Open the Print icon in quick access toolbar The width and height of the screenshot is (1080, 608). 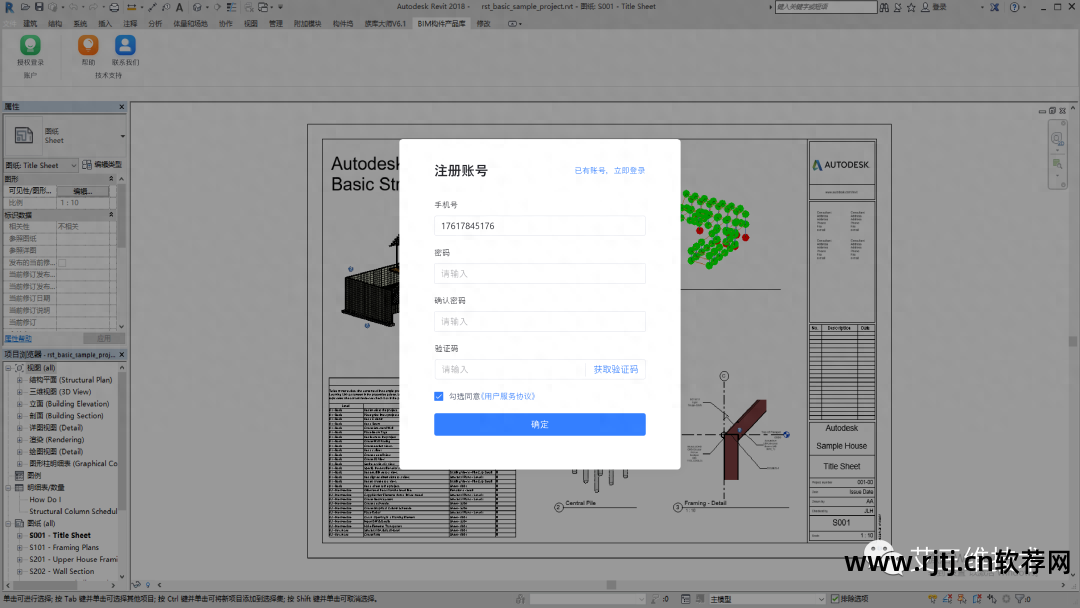coord(115,7)
